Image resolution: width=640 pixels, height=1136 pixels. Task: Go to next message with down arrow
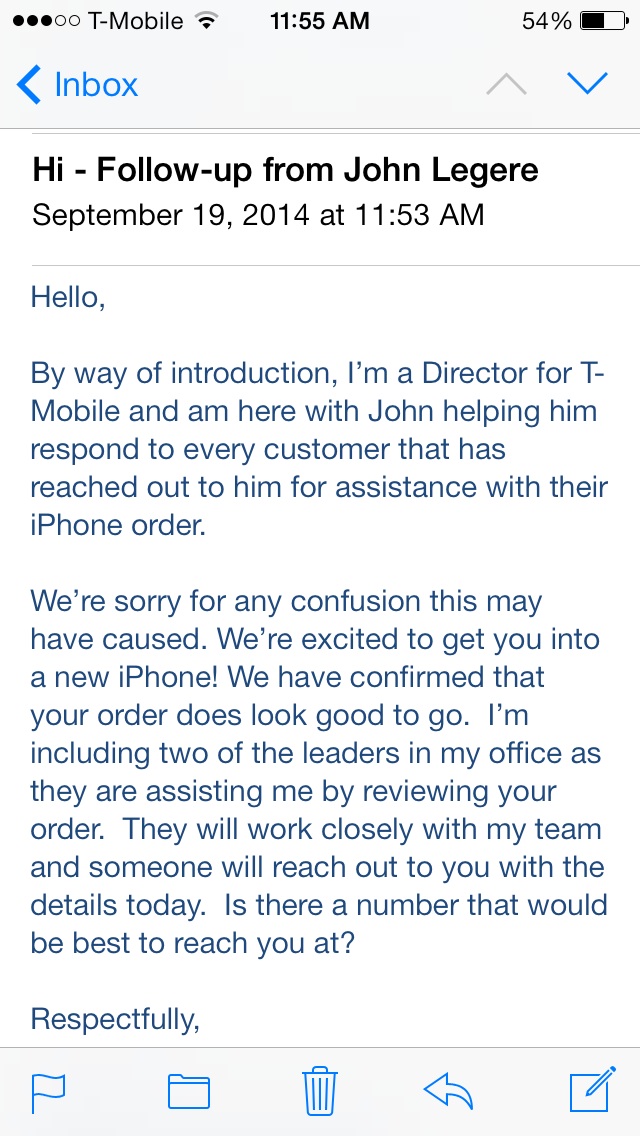point(587,84)
